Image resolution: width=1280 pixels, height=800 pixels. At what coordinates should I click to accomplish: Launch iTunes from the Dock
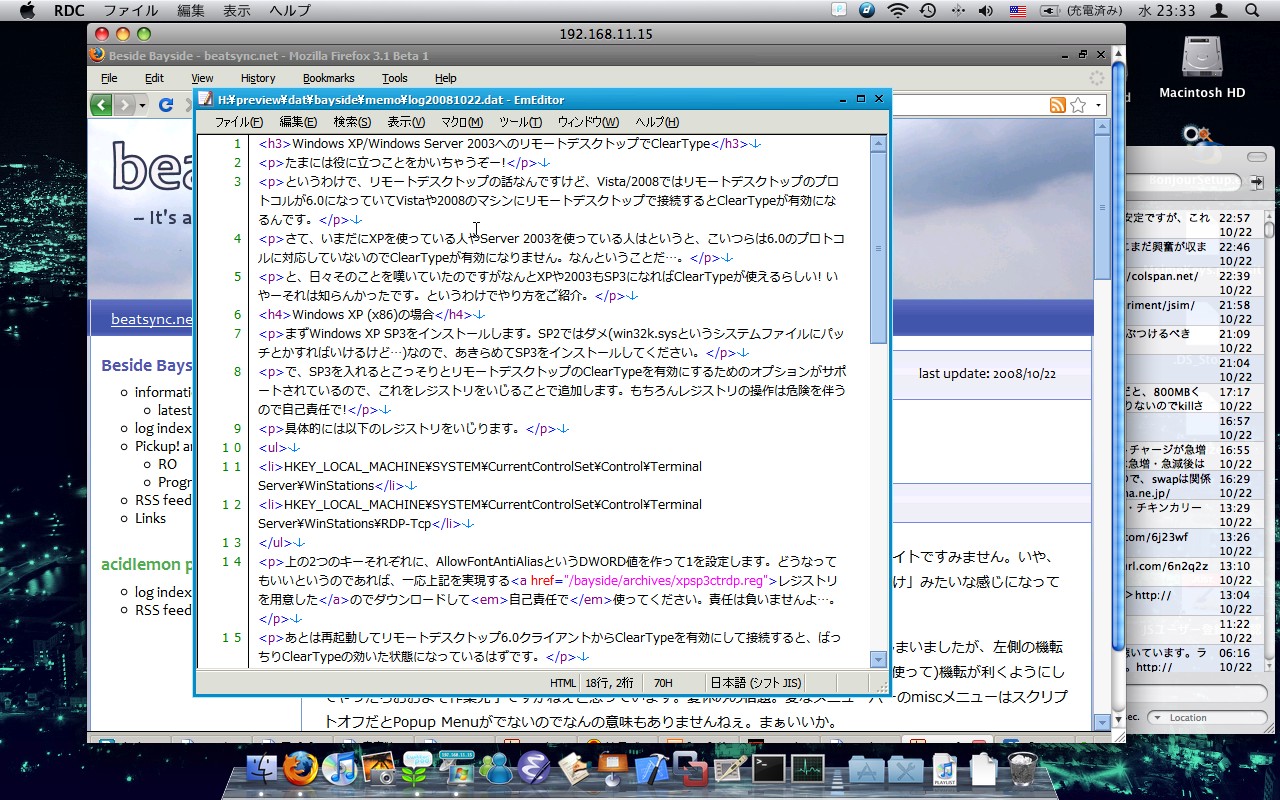click(x=340, y=768)
